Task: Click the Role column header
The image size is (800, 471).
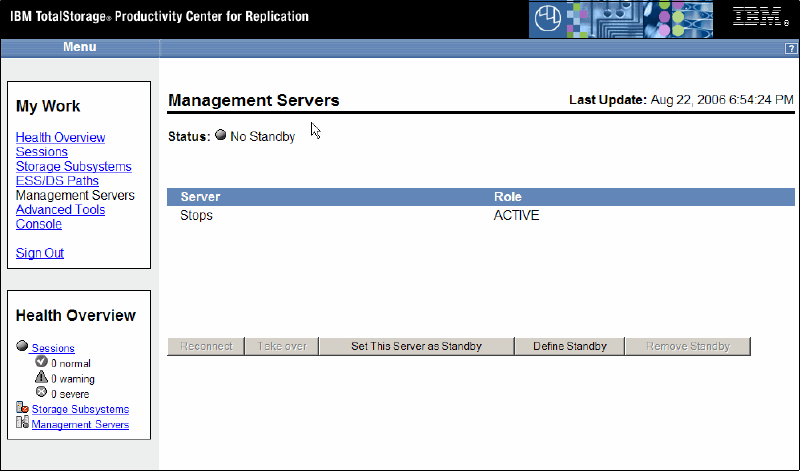Action: [x=508, y=197]
